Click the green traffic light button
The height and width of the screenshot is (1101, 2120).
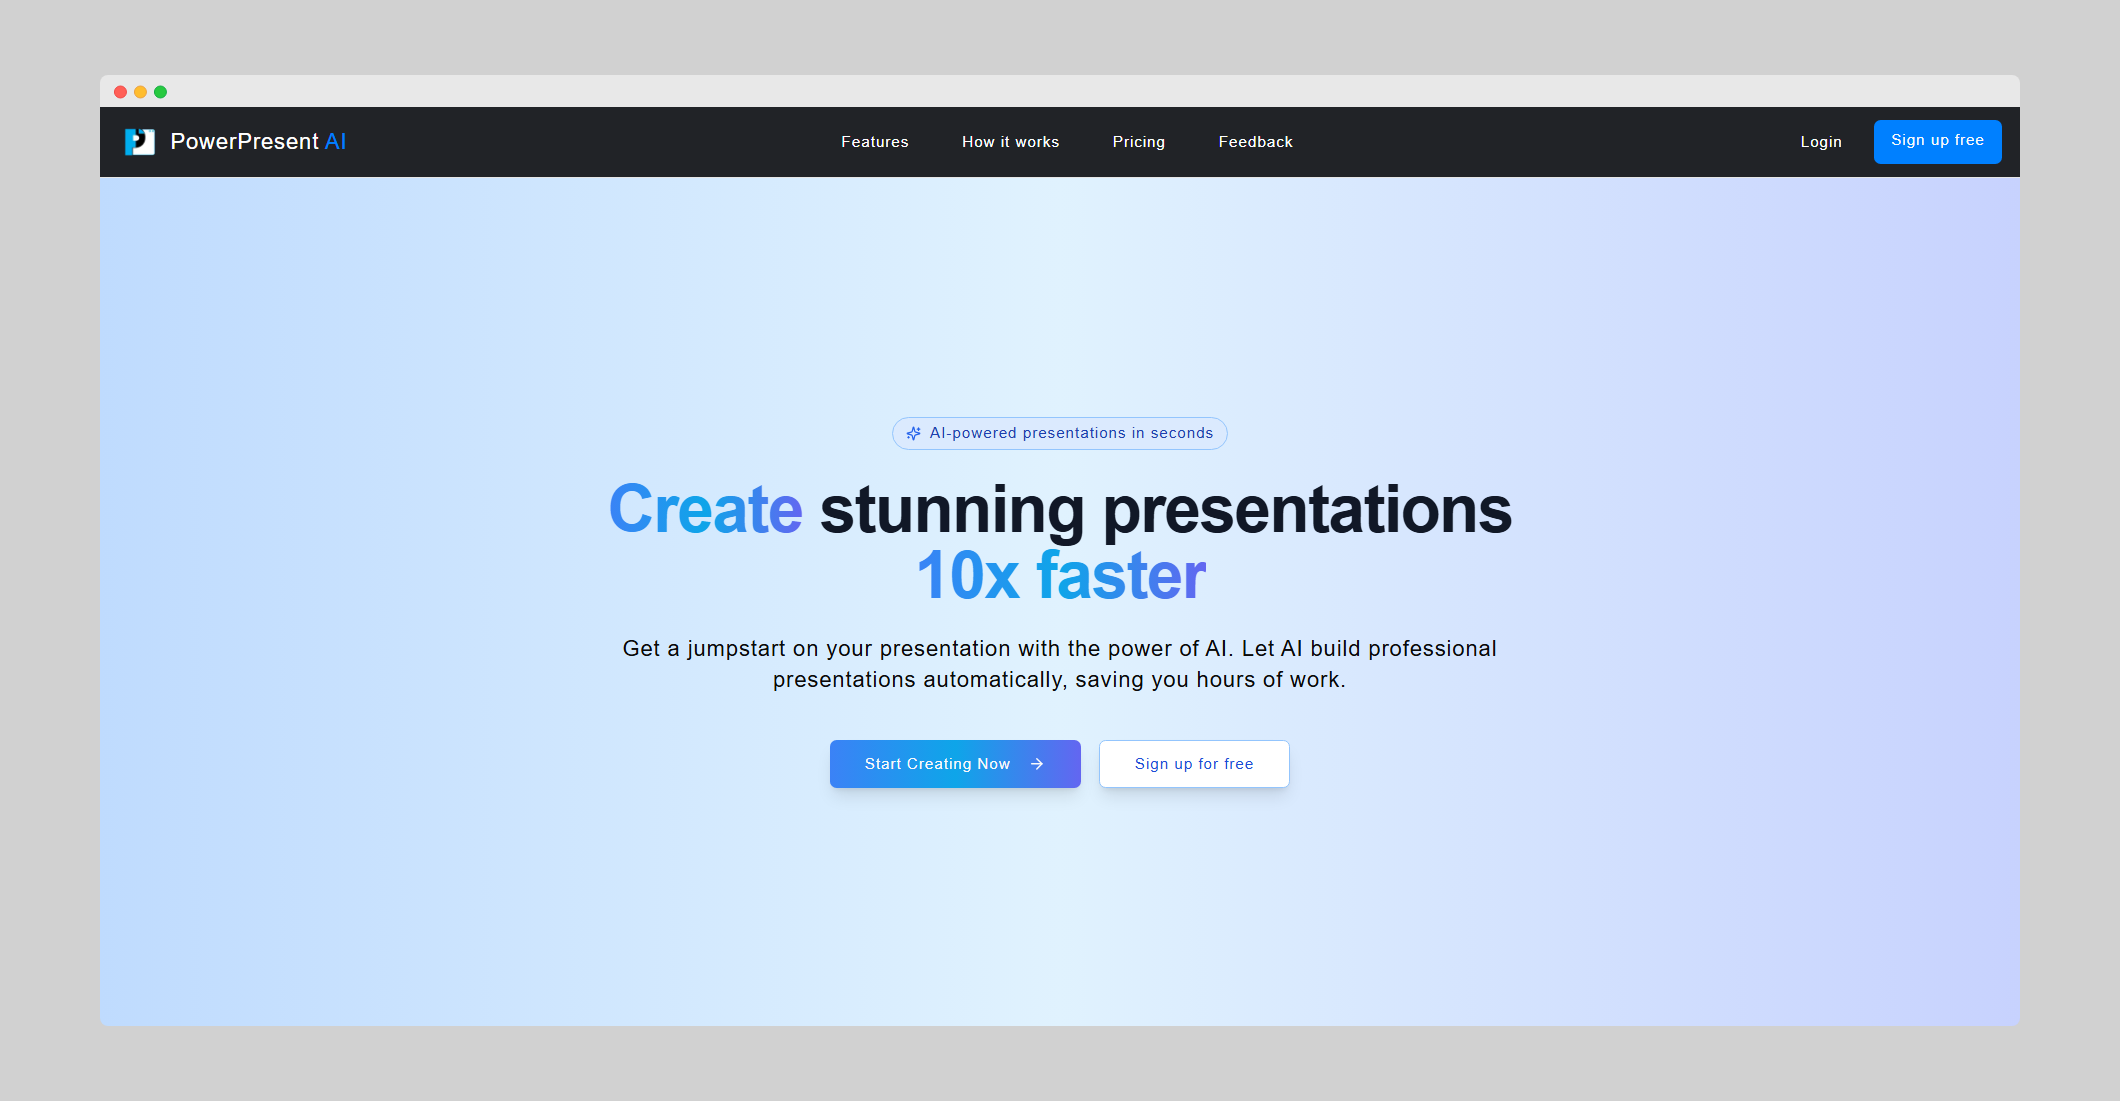point(161,91)
